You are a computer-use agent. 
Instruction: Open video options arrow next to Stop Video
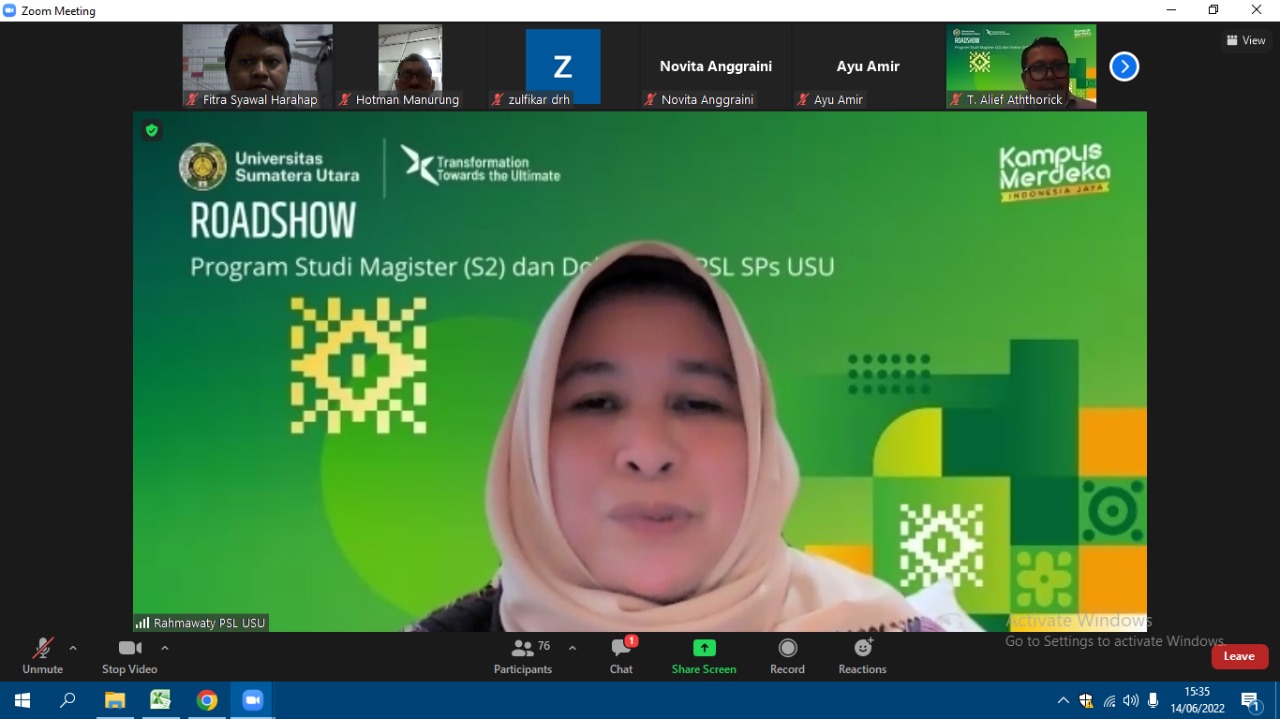tap(165, 648)
